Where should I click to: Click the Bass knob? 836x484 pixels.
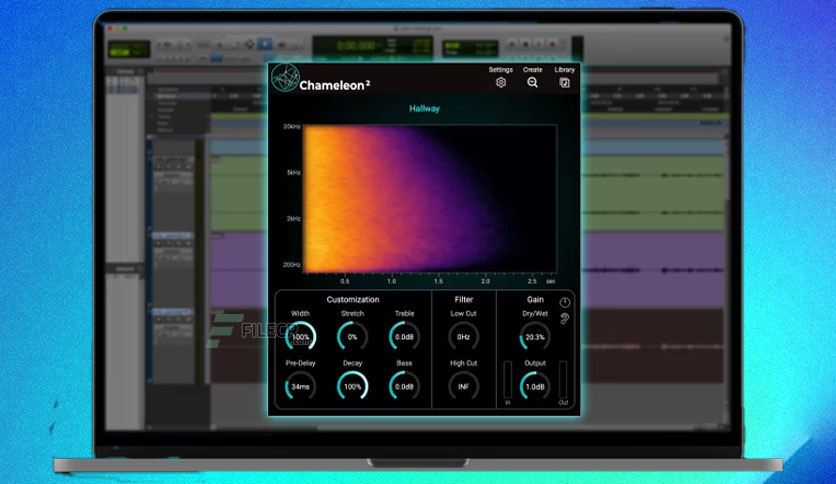[404, 386]
